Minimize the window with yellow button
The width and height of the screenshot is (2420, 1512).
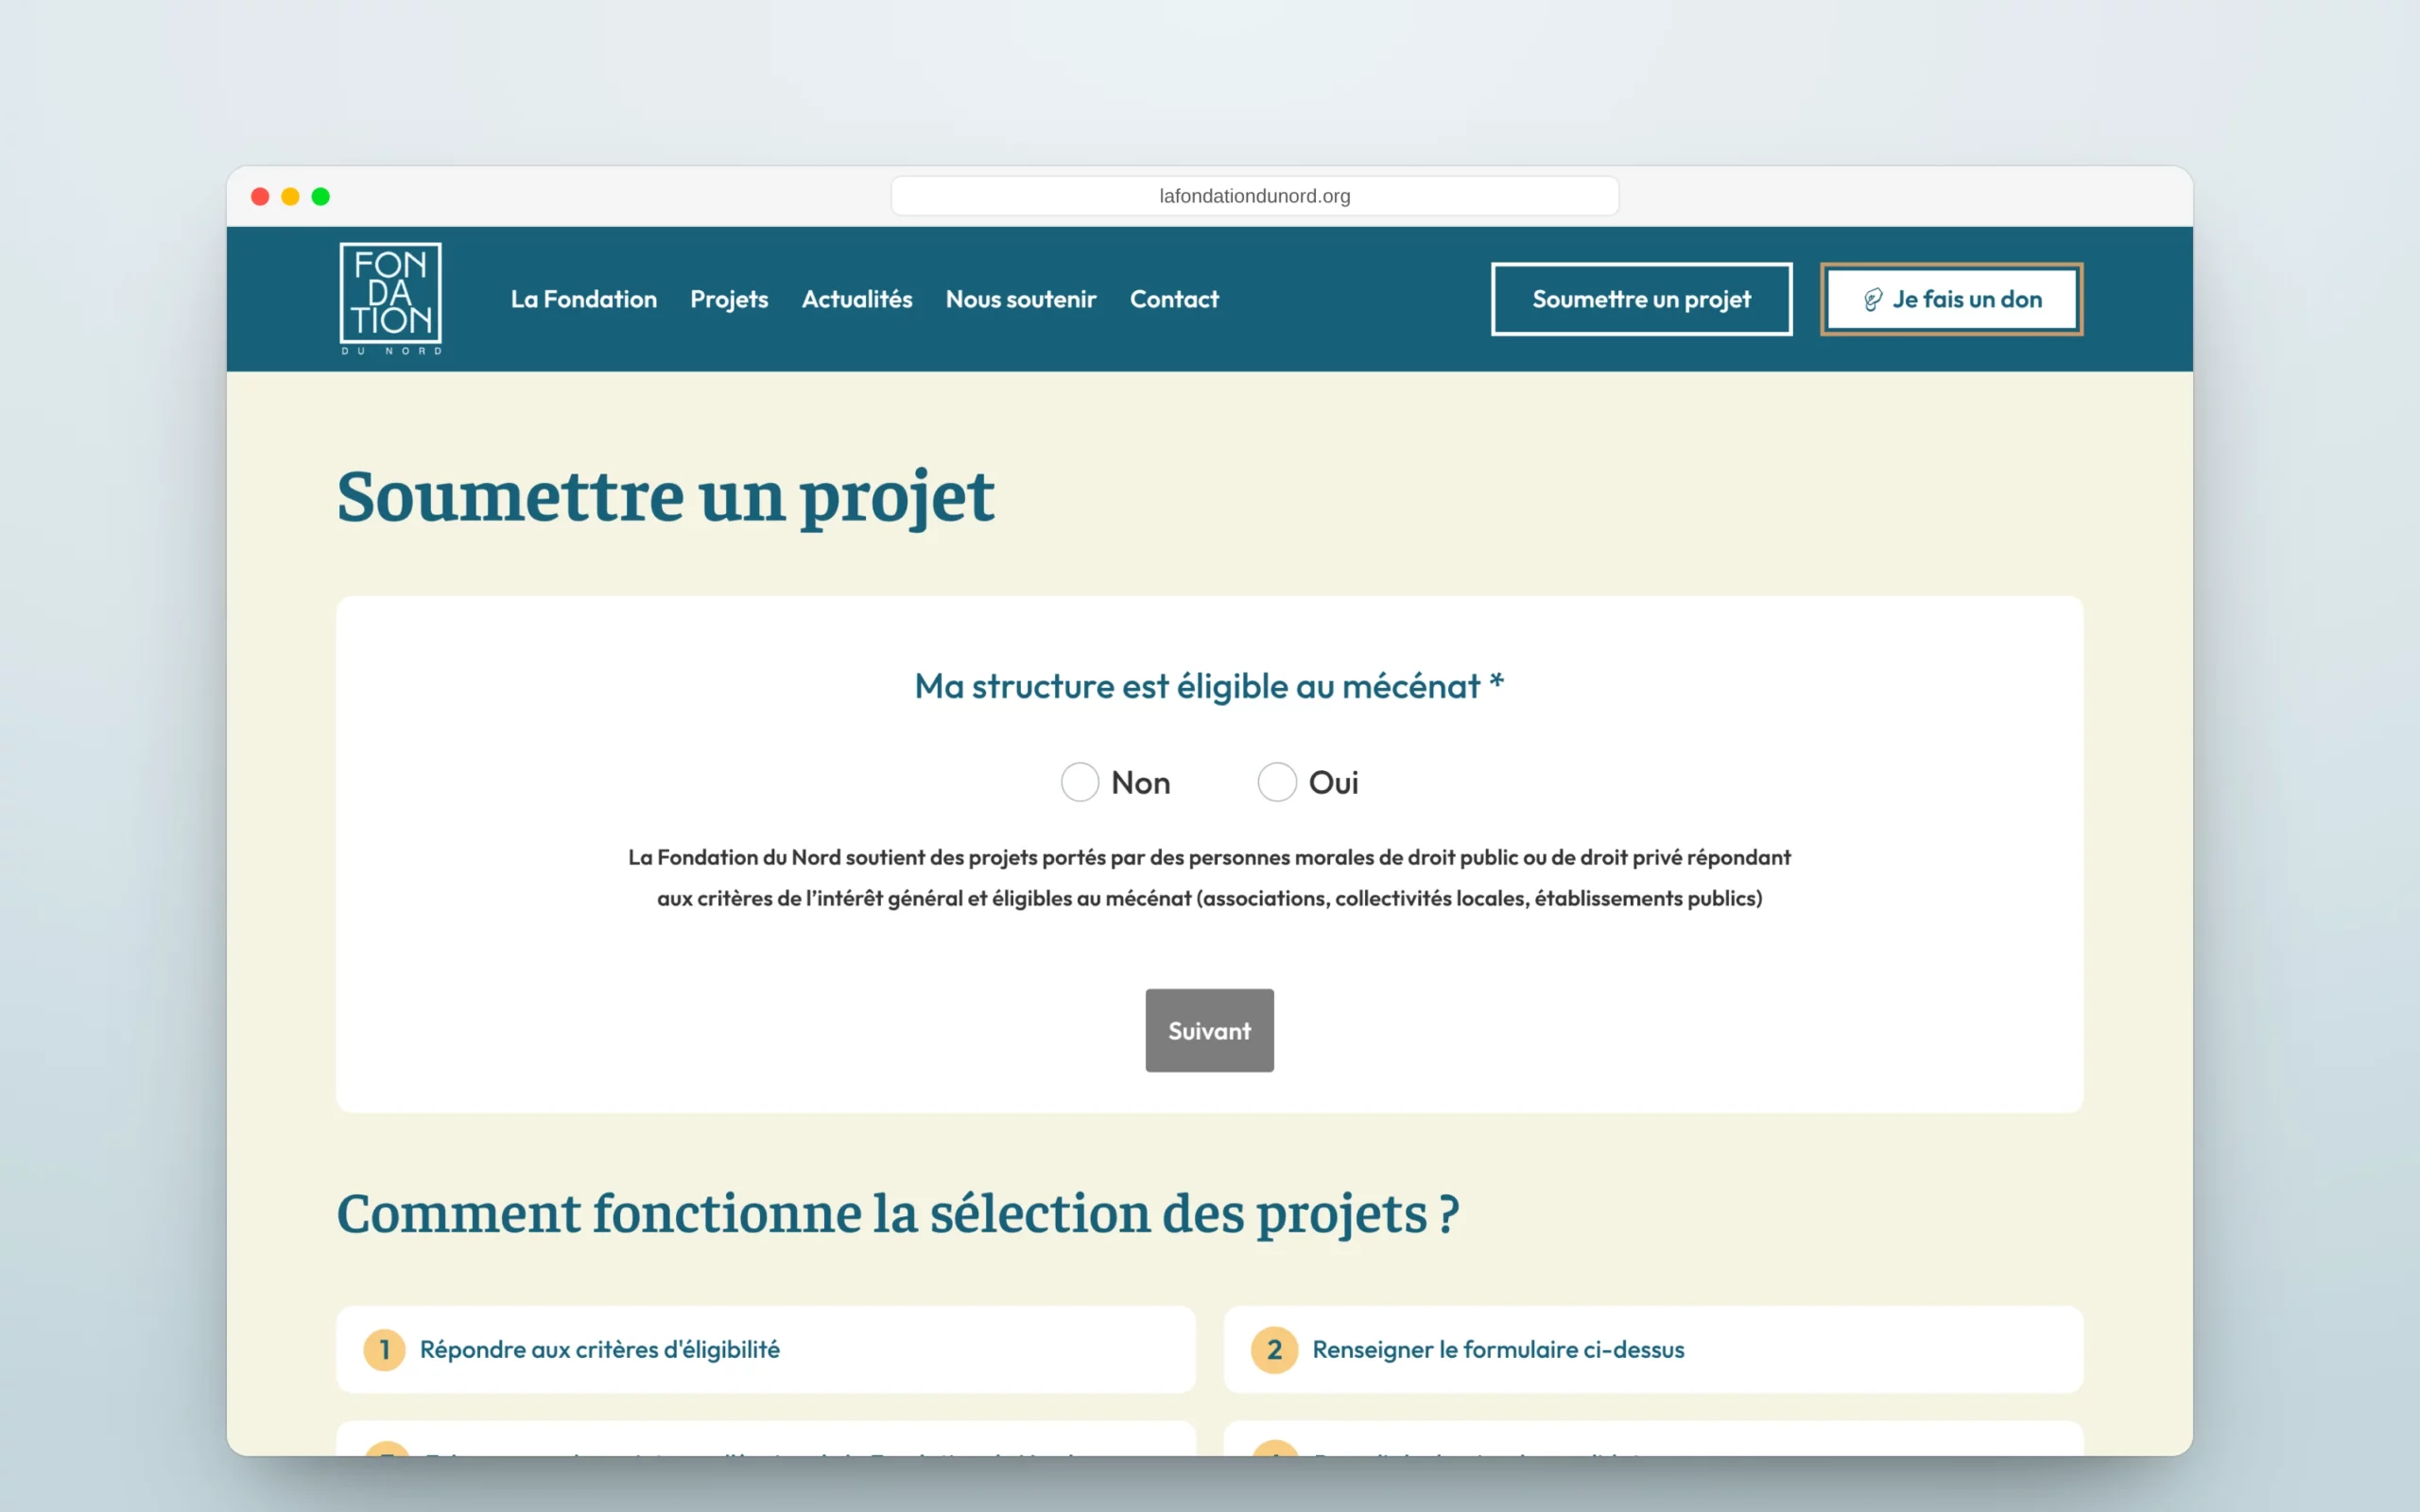coord(290,196)
